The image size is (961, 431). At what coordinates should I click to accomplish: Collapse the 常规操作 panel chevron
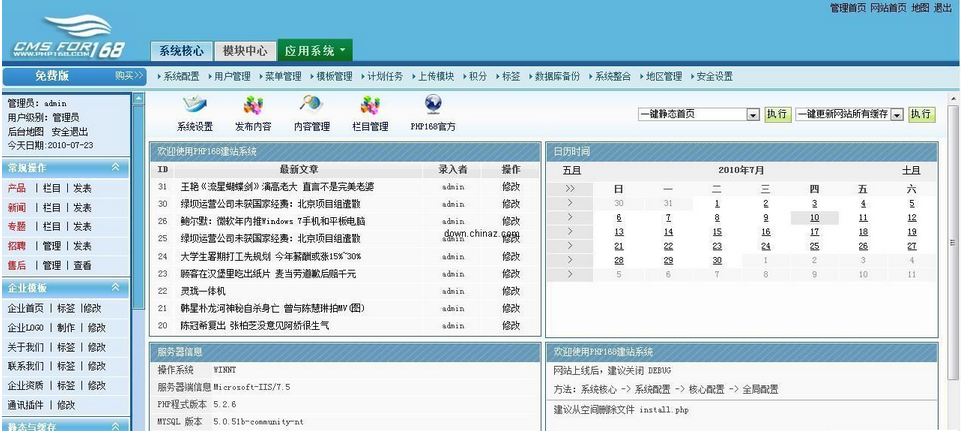[x=115, y=167]
